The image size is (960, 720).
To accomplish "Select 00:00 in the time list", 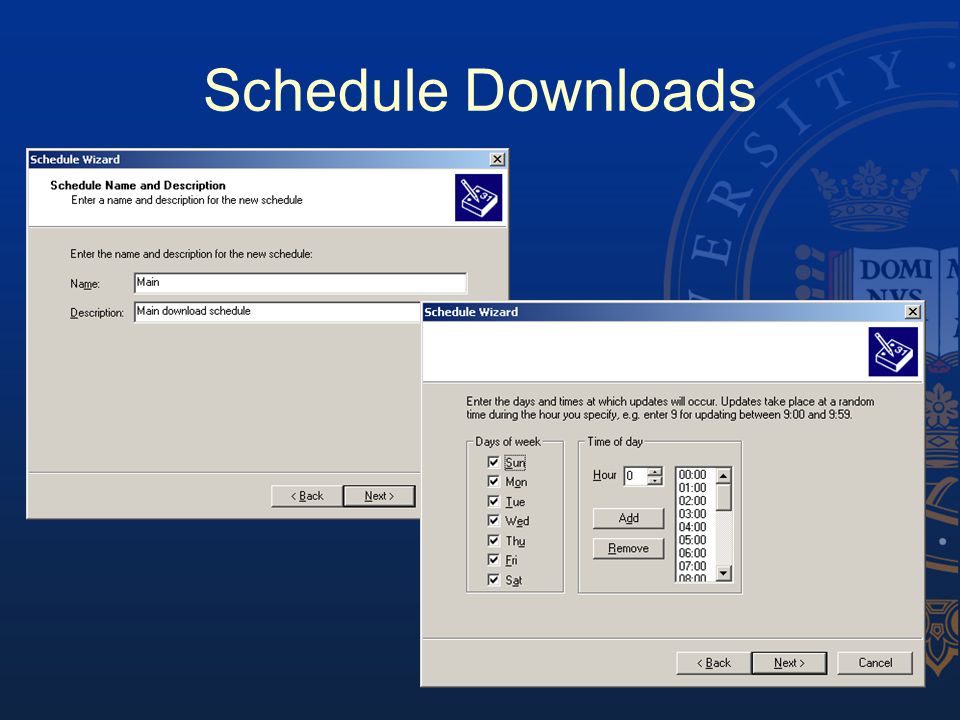I will [692, 474].
